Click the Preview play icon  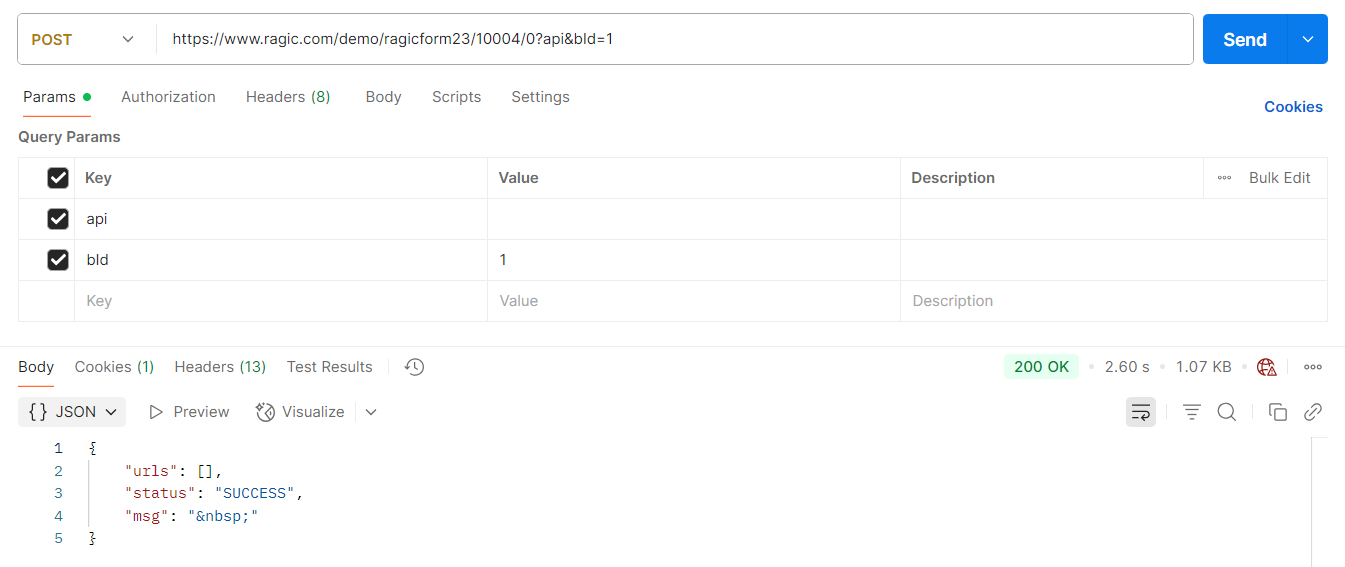point(156,412)
